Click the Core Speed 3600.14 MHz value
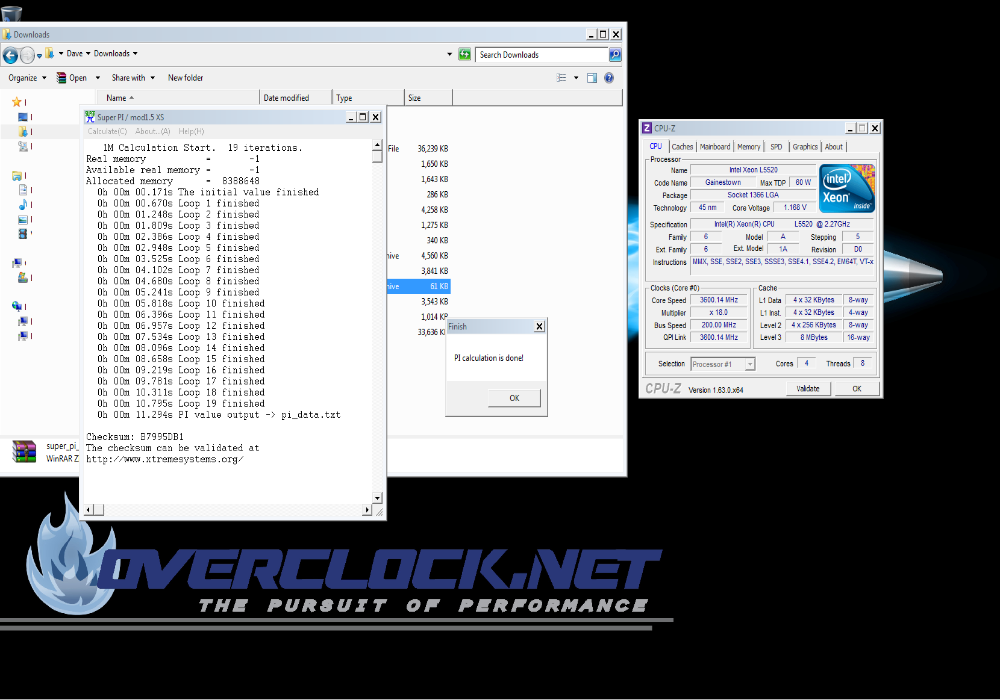The height and width of the screenshot is (700, 1000). click(x=719, y=300)
